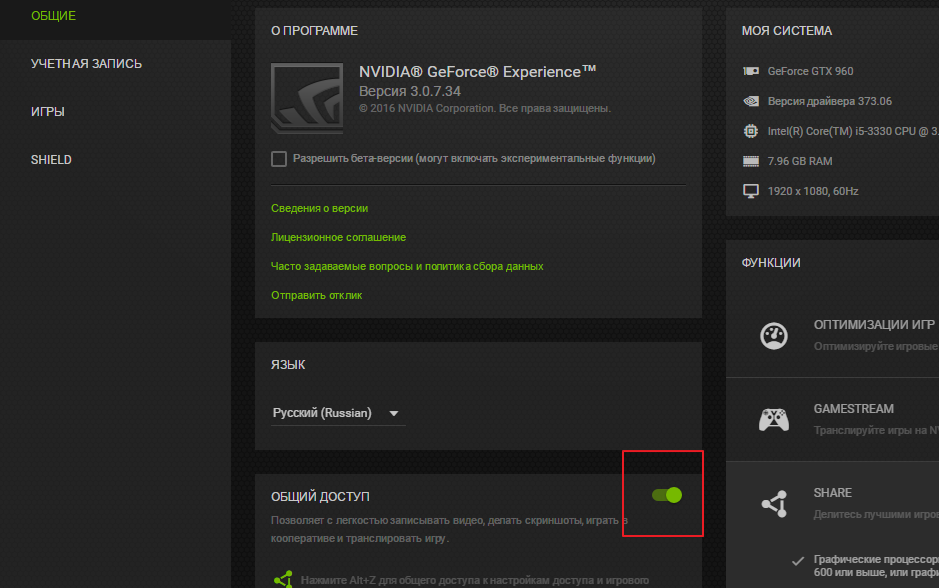
Task: Click the NVIDIA GeForce Experience title text
Action: pyautogui.click(x=477, y=72)
